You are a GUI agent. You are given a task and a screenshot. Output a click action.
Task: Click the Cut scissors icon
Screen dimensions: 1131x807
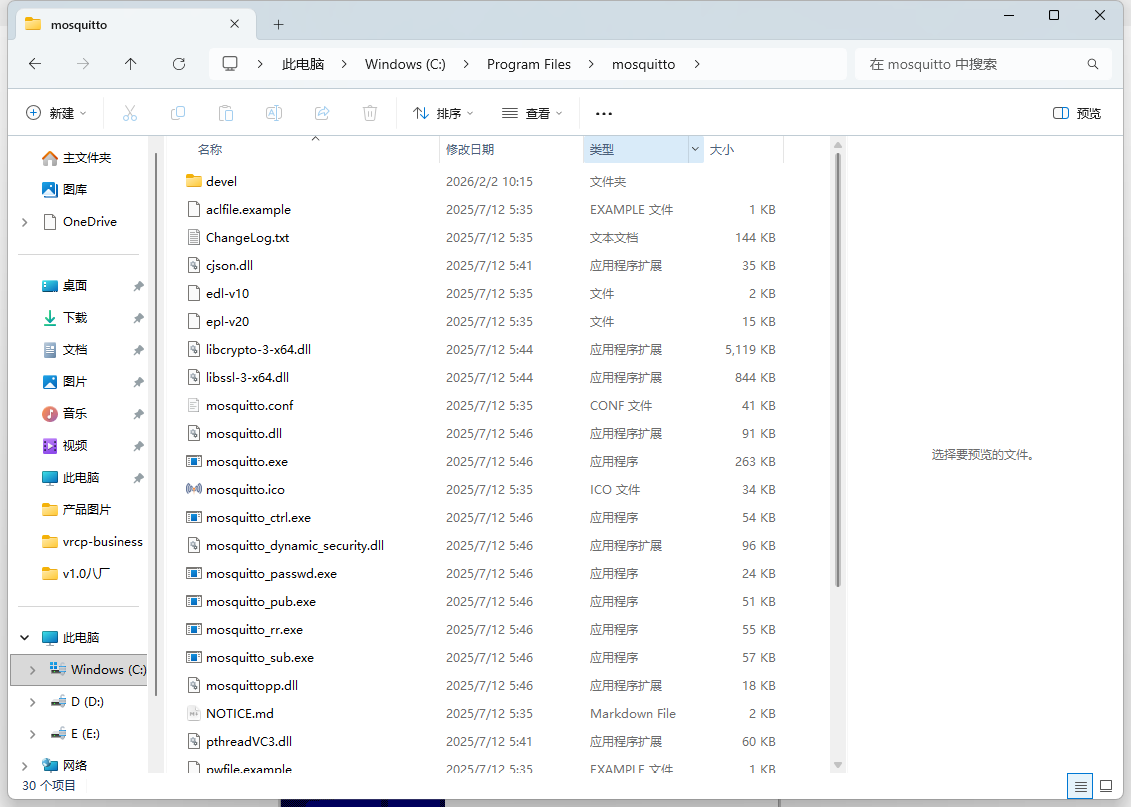130,113
